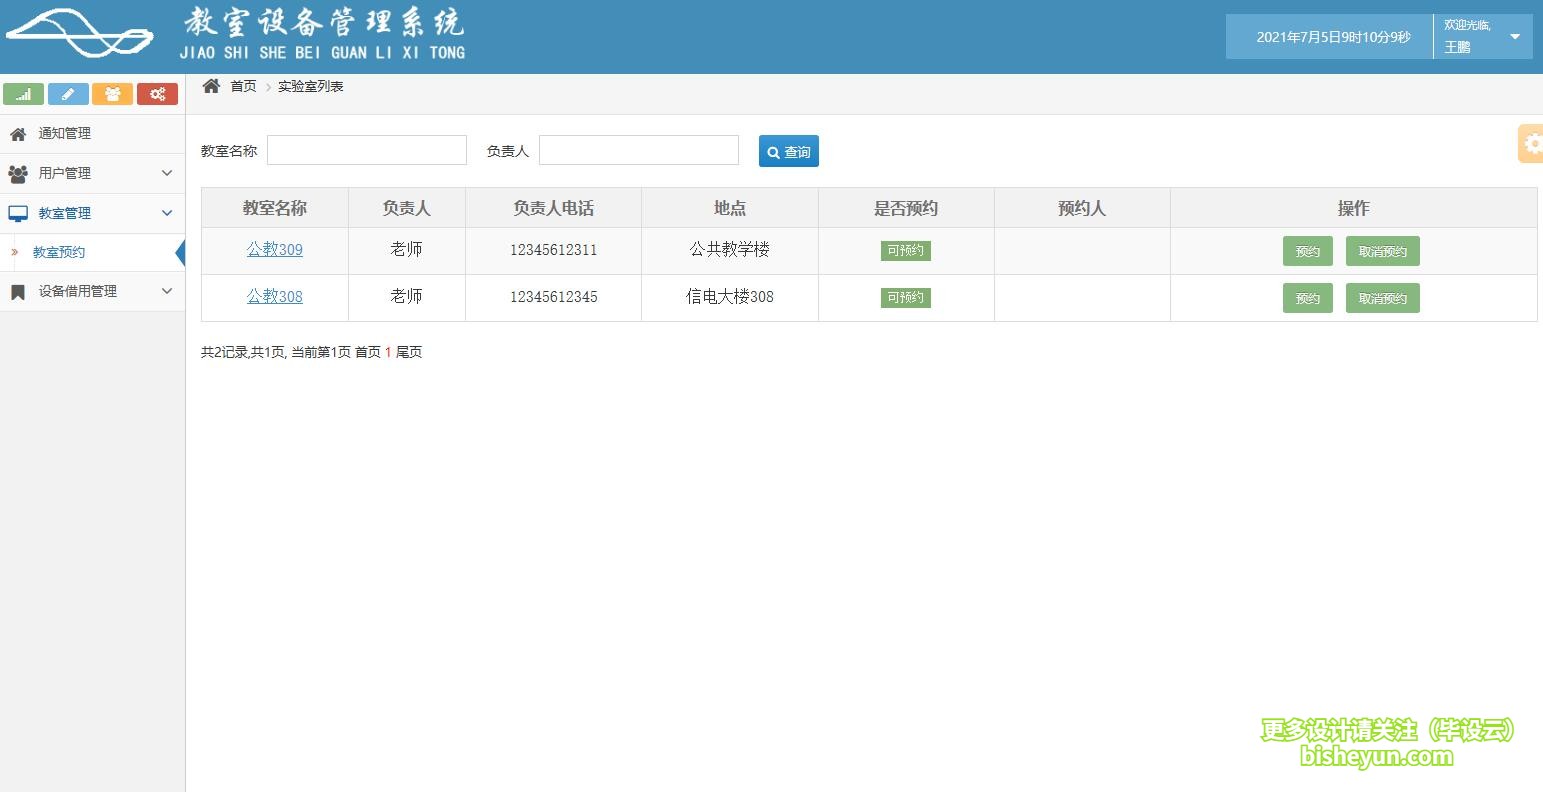Open the 公教309 classroom link
The image size is (1543, 792).
tap(274, 250)
